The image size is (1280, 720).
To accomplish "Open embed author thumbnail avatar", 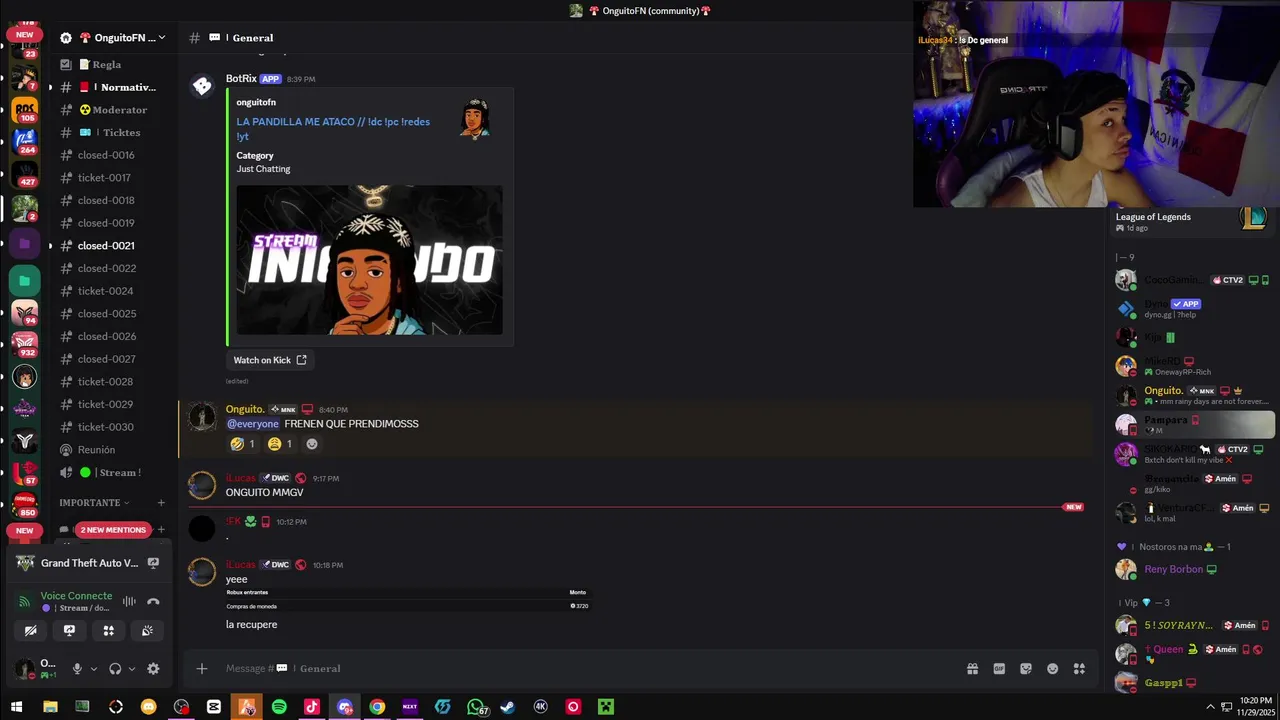I will [x=475, y=118].
